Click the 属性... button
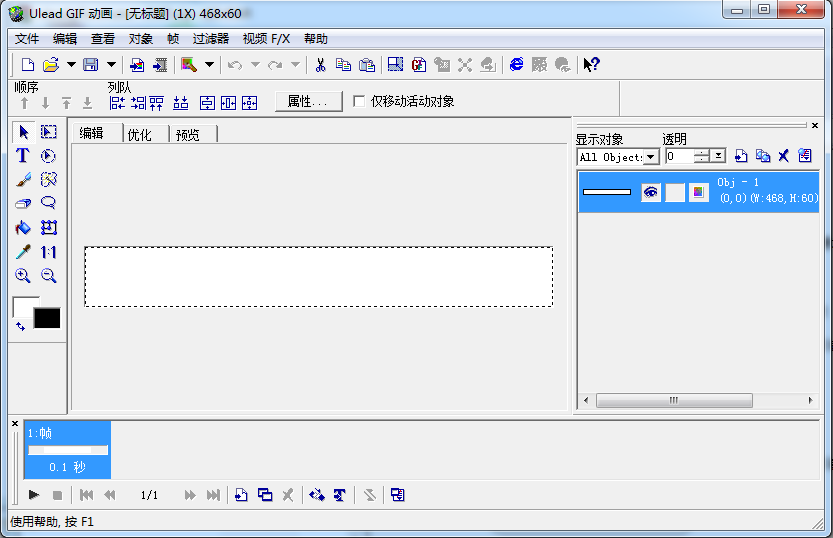The width and height of the screenshot is (833, 538). click(x=308, y=101)
